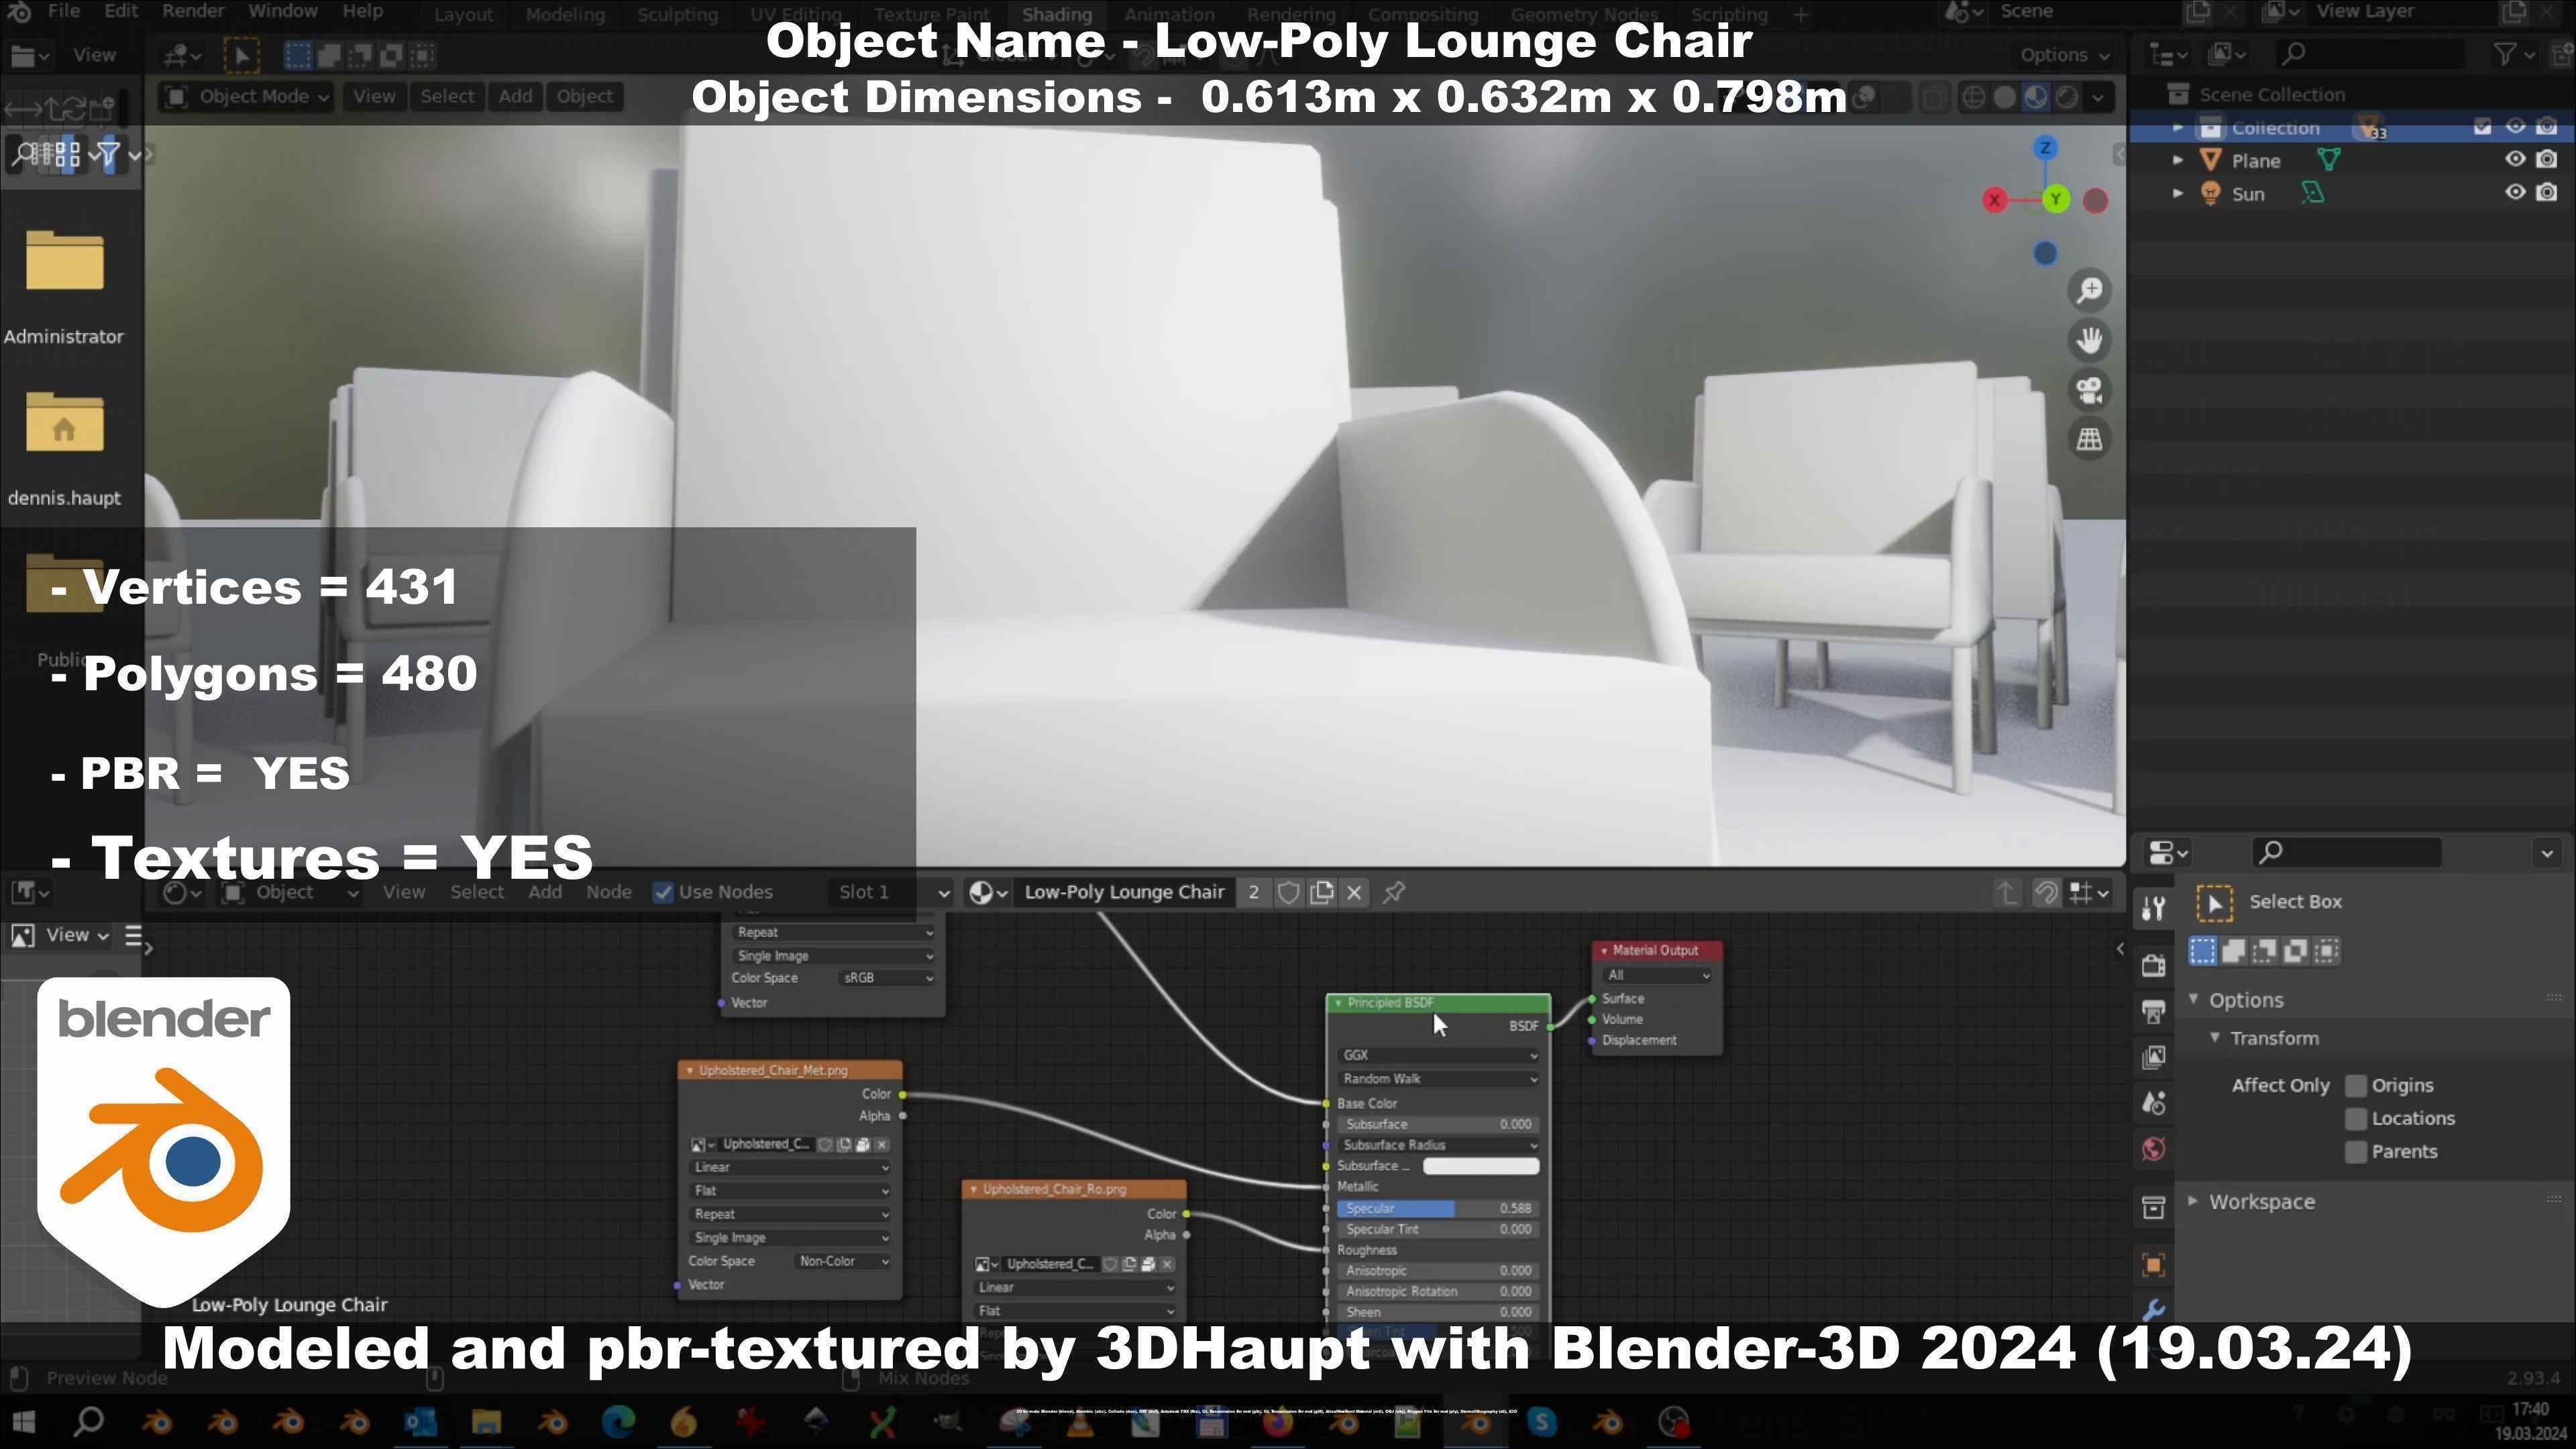Open the GGX distribution dropdown
Image resolution: width=2576 pixels, height=1449 pixels.
tap(1438, 1056)
